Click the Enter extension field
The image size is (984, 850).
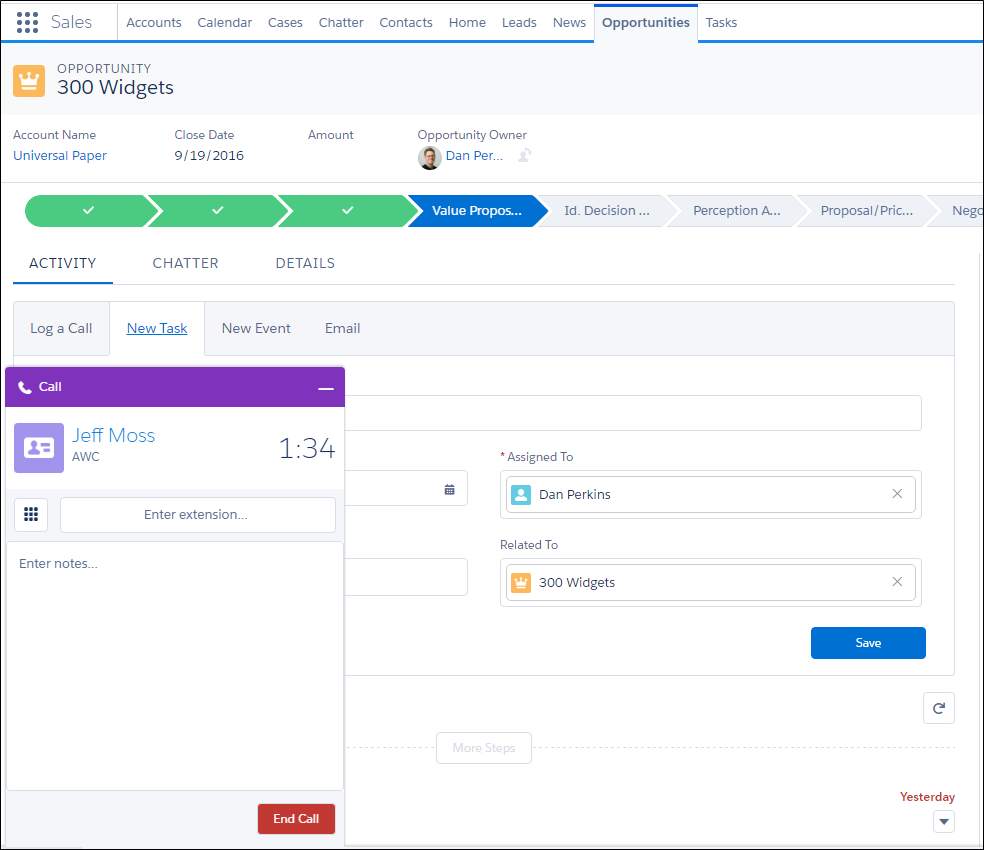click(x=197, y=514)
